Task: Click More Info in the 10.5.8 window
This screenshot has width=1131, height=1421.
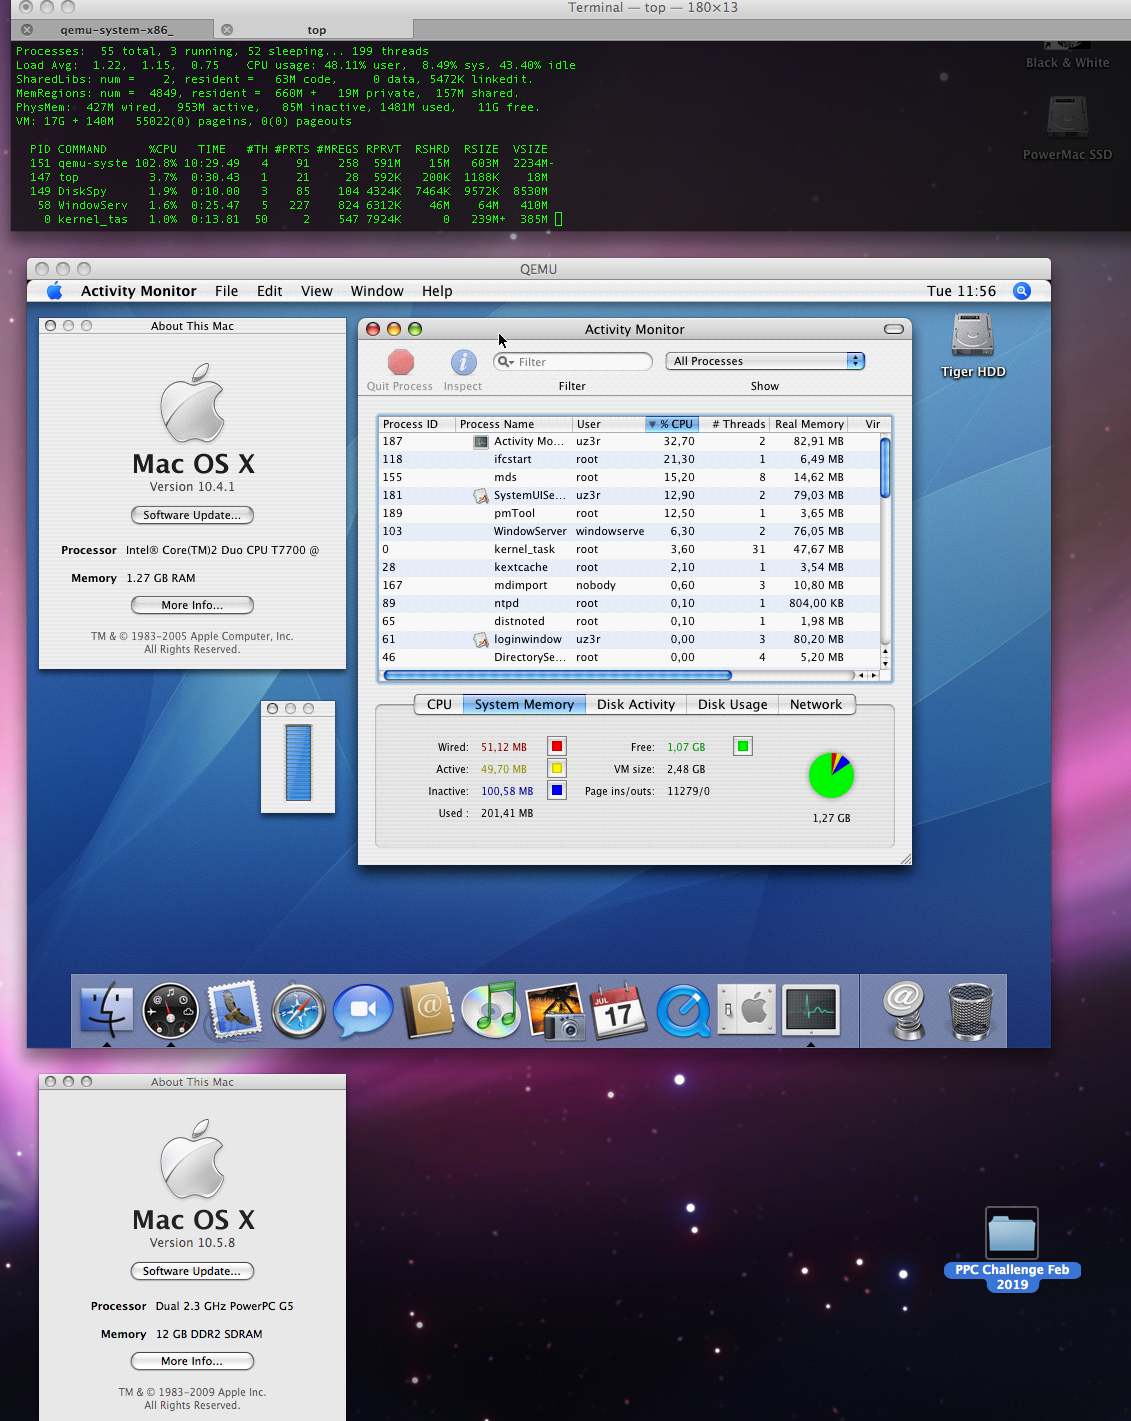Action: (x=192, y=1361)
